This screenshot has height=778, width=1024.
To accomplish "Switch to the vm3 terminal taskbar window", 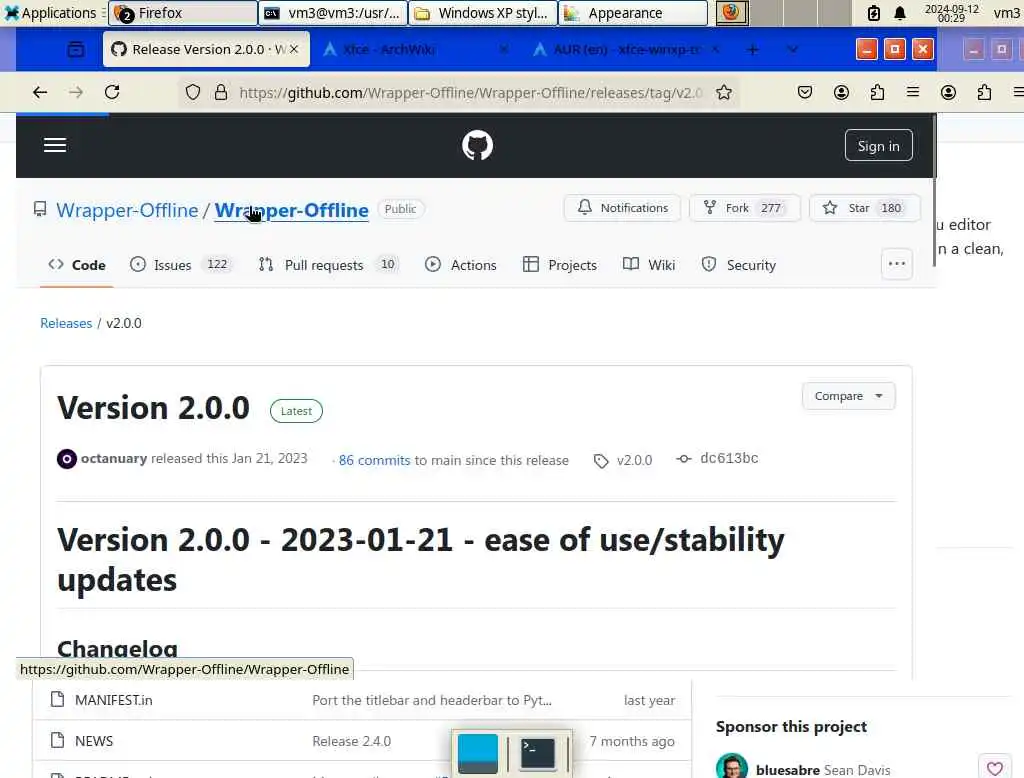I will 332,12.
